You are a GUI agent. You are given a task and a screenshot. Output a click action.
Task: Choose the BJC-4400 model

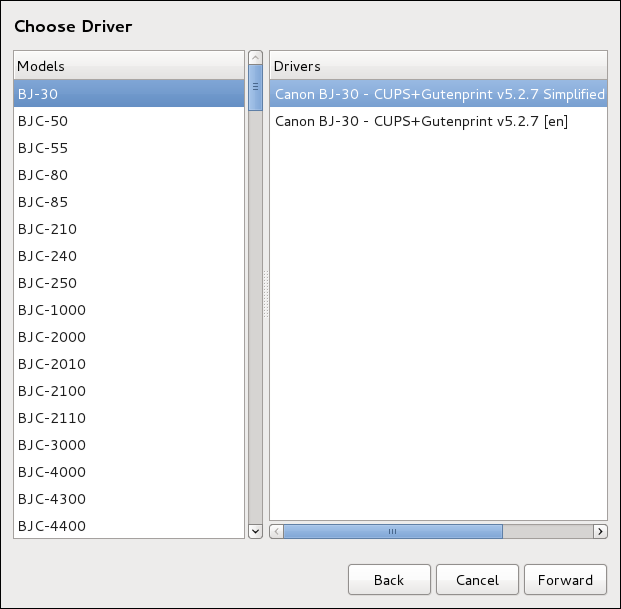pos(129,526)
